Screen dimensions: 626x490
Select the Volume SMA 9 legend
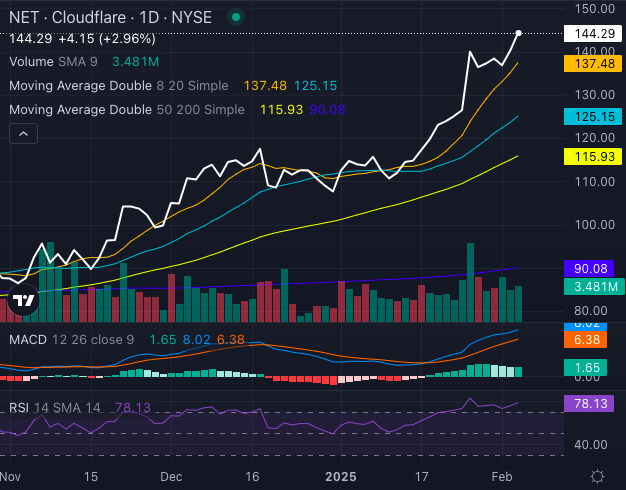coord(58,61)
